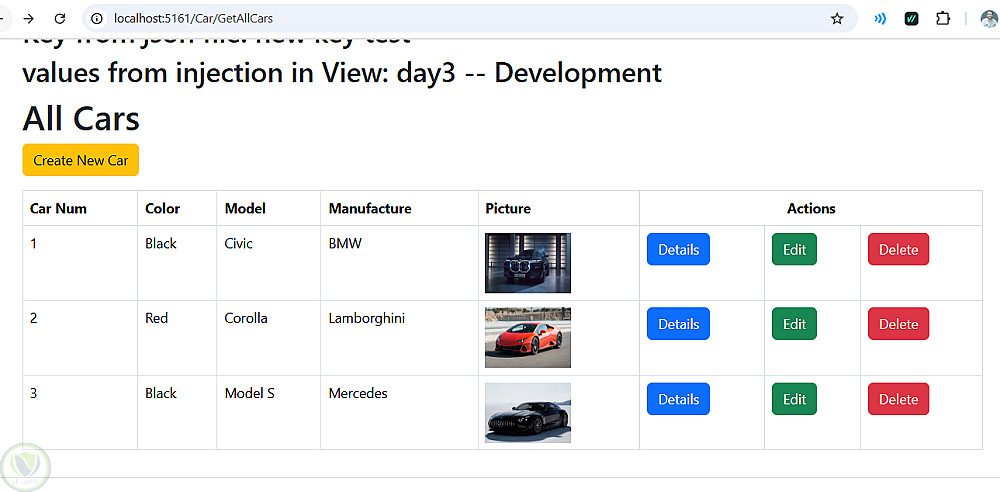Edit the Black Civic car entry
1000x492 pixels.
tap(794, 249)
